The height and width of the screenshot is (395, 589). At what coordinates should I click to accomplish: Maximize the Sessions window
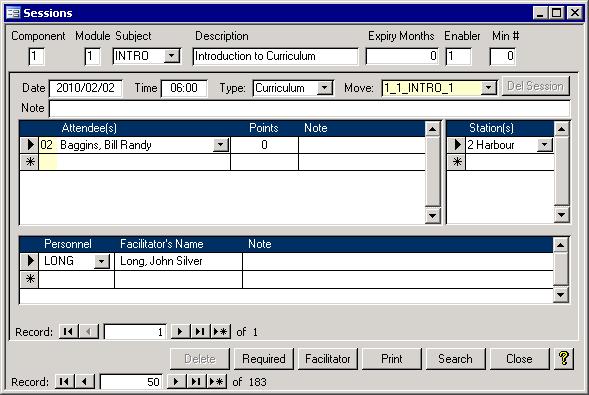(556, 13)
